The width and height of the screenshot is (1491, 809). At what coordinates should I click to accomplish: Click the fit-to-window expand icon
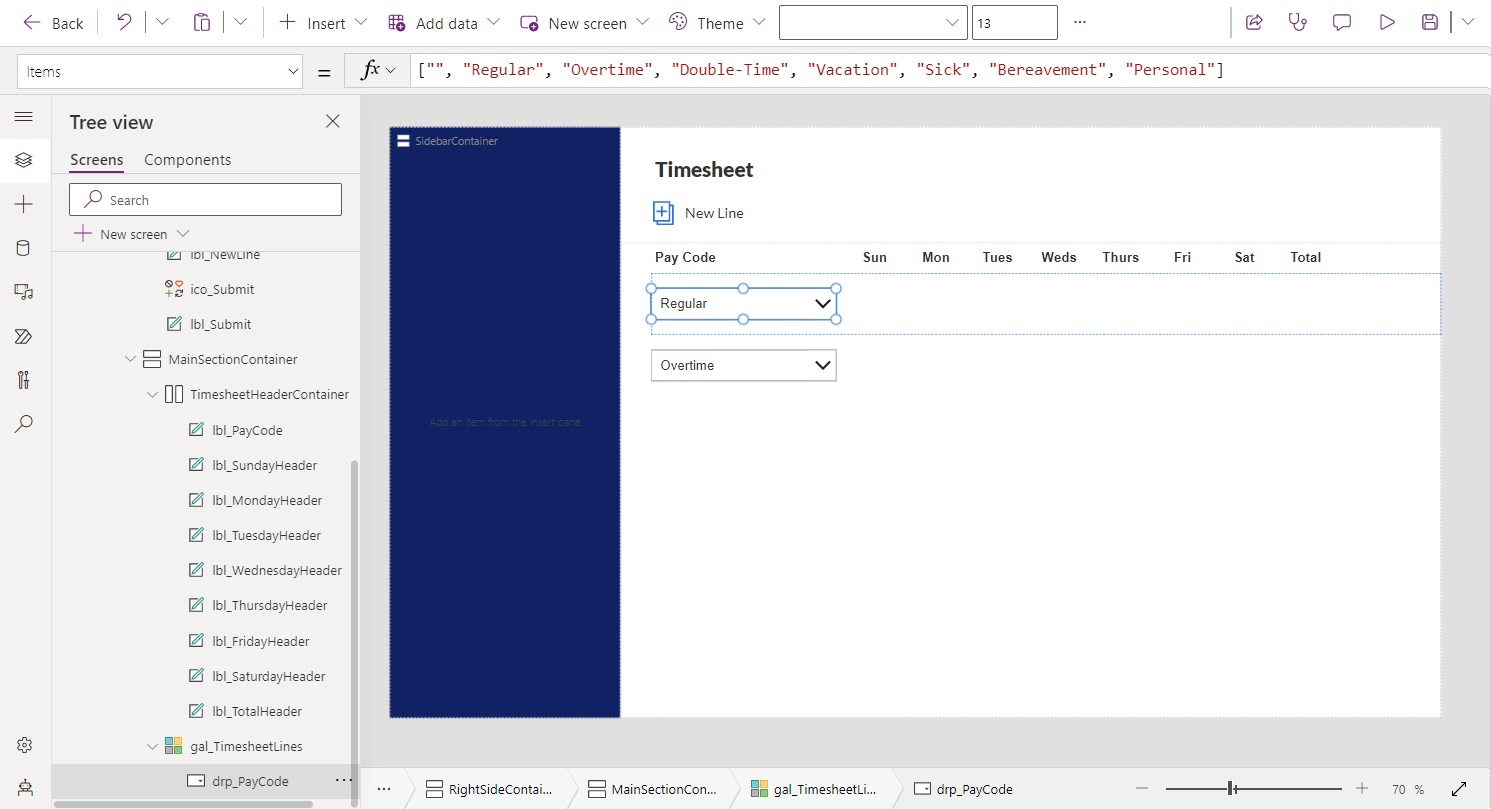[x=1458, y=789]
